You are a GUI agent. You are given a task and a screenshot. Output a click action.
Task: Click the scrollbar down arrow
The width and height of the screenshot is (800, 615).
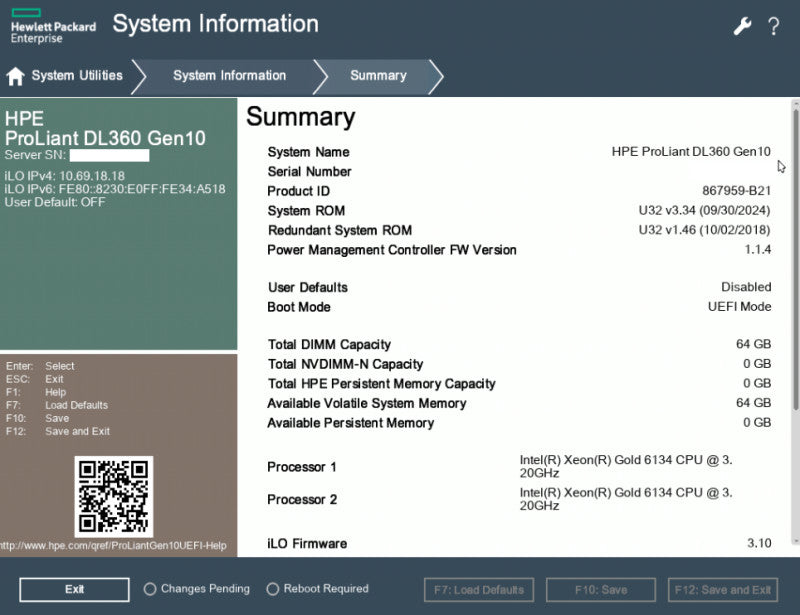(x=795, y=541)
